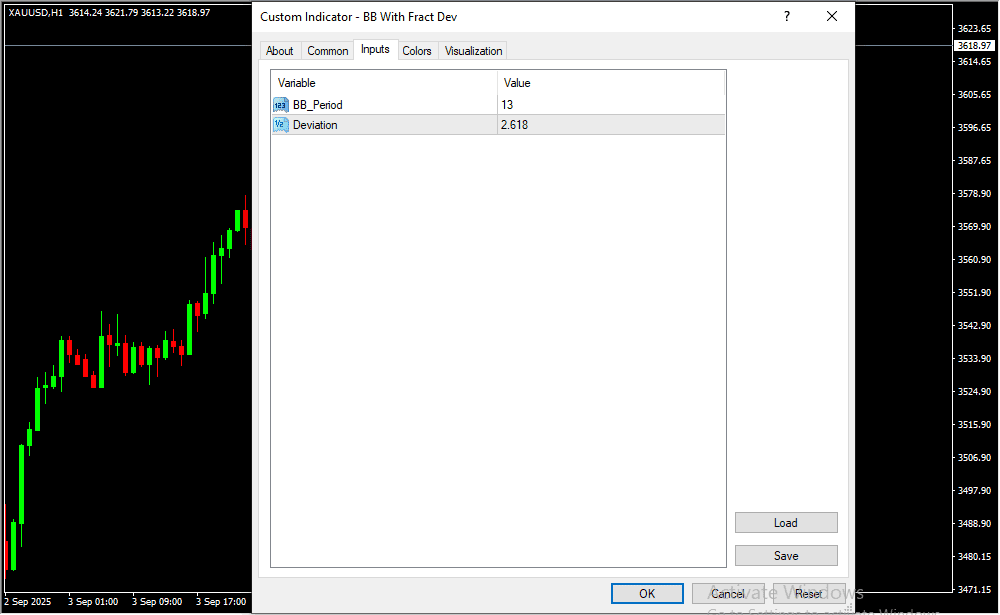This screenshot has height=615, width=1000.
Task: Save the input settings with Save
Action: pos(786,556)
